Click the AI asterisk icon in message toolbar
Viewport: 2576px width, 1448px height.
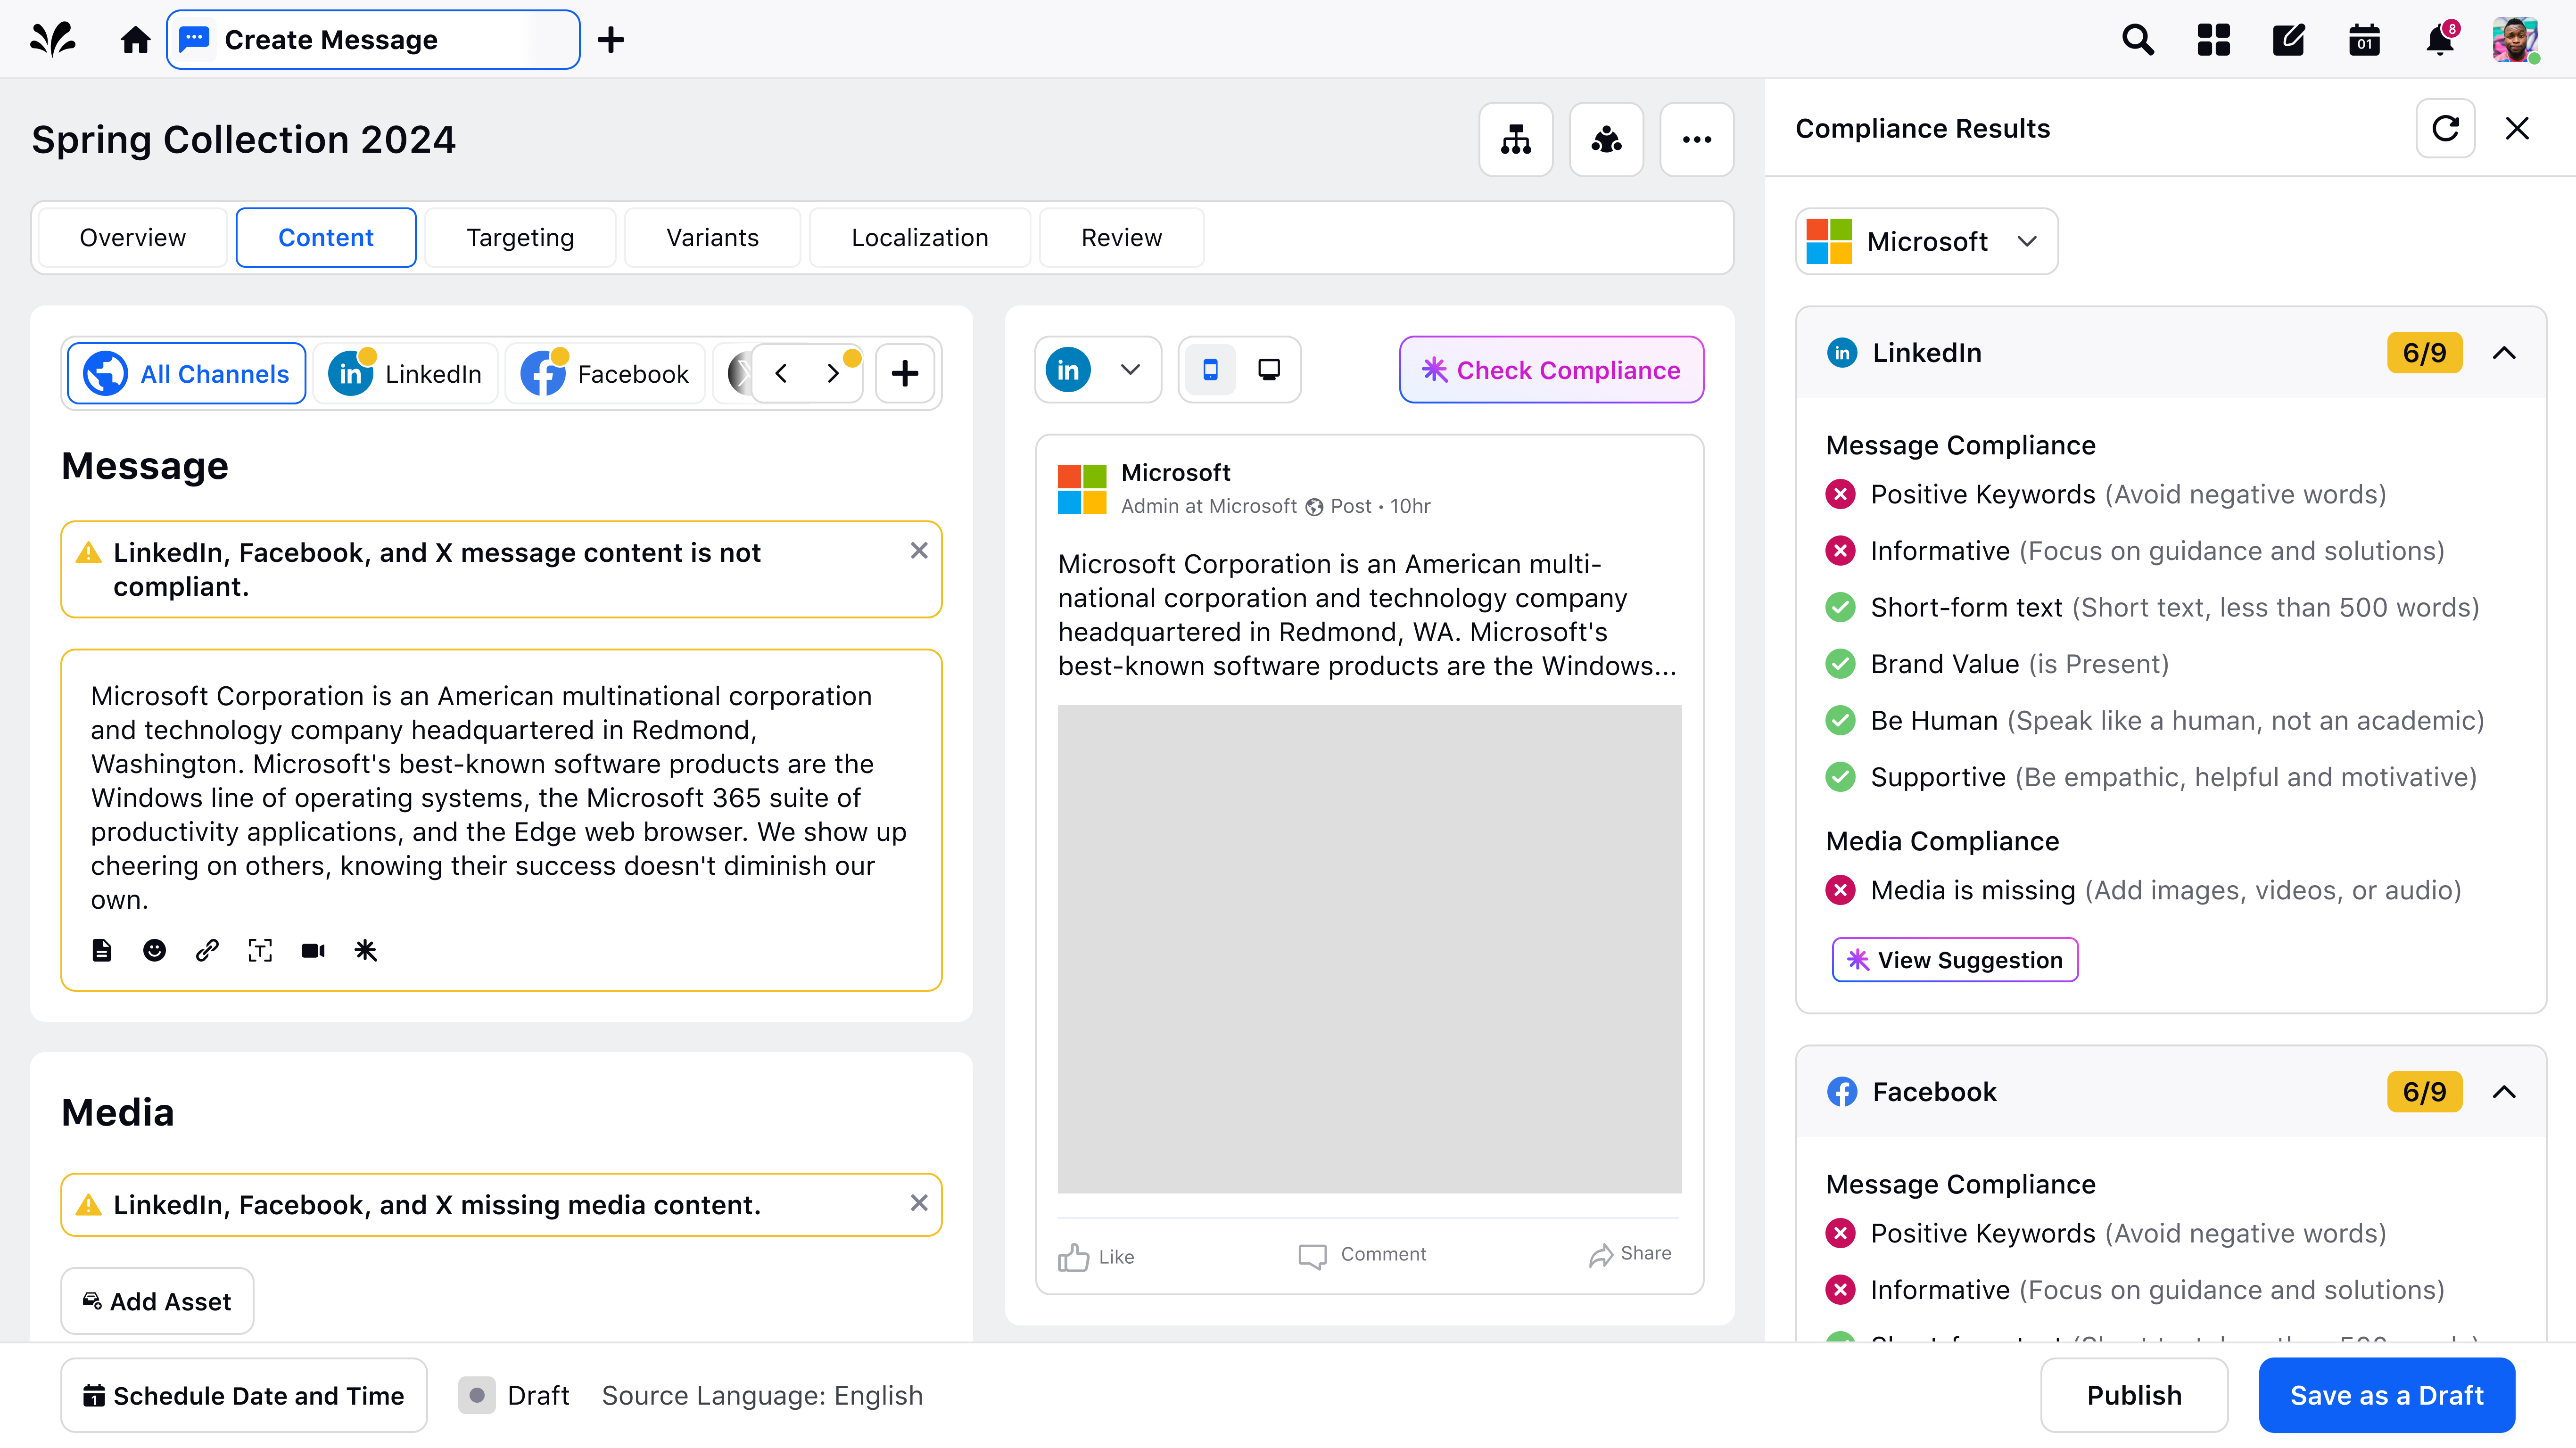coord(366,950)
